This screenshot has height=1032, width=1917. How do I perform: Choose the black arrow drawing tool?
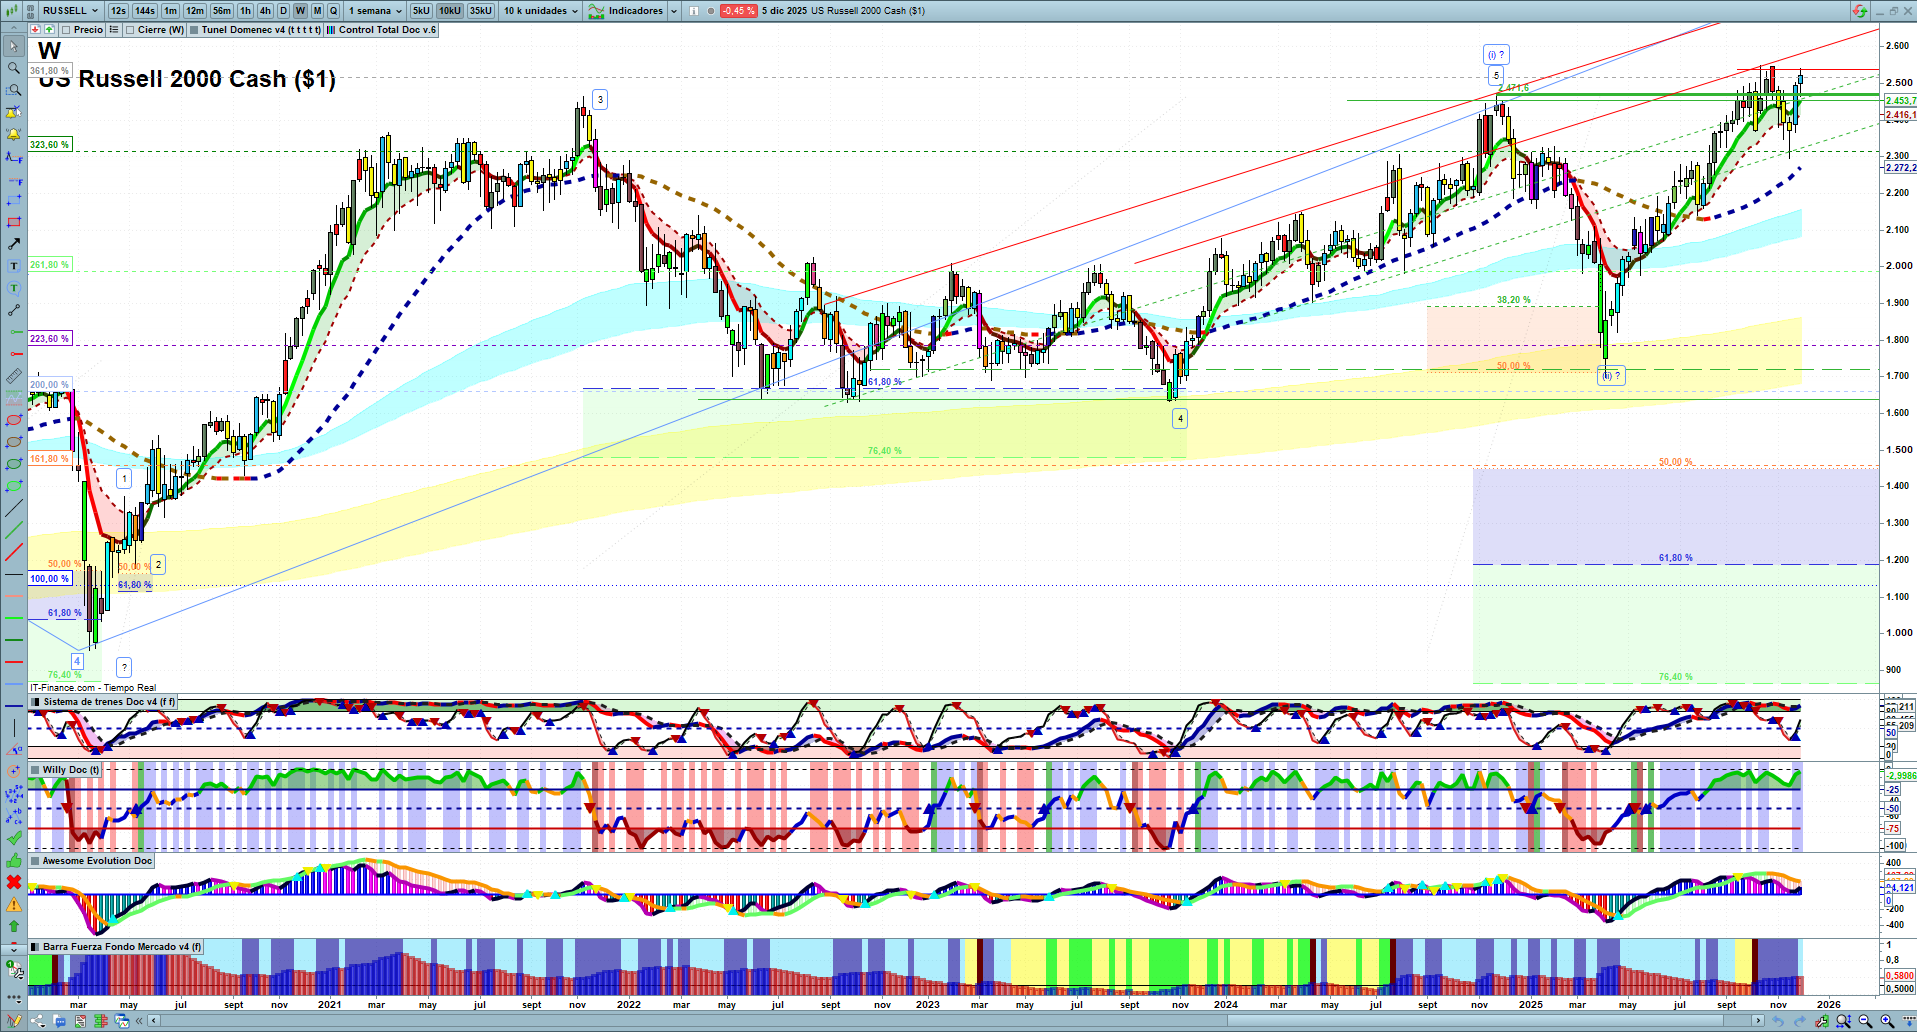click(14, 244)
